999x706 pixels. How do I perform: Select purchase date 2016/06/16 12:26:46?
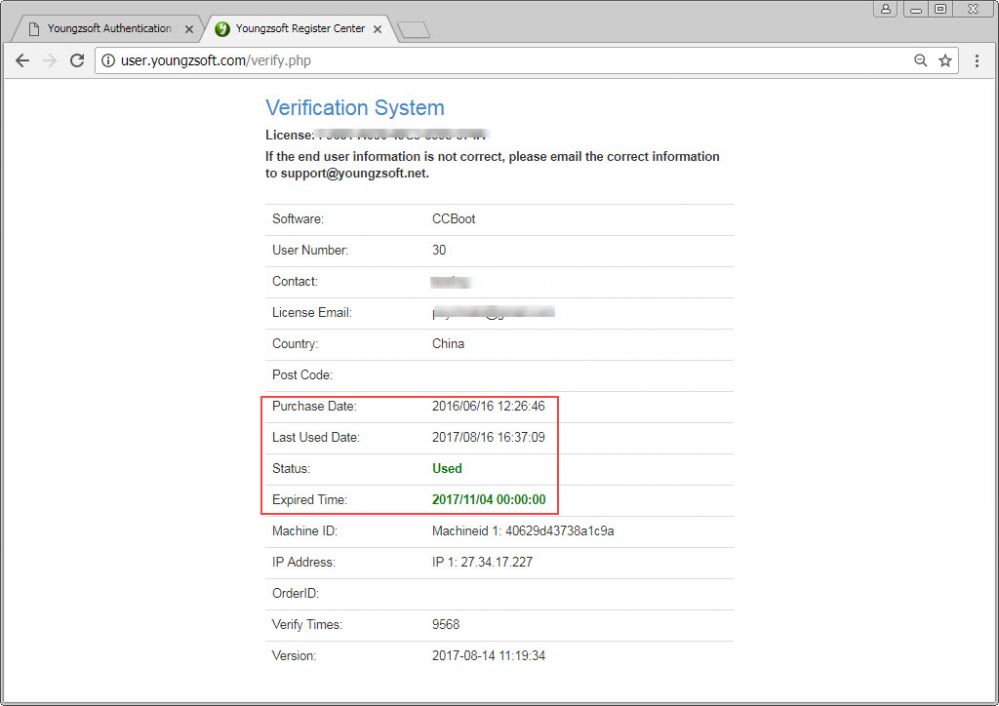489,406
